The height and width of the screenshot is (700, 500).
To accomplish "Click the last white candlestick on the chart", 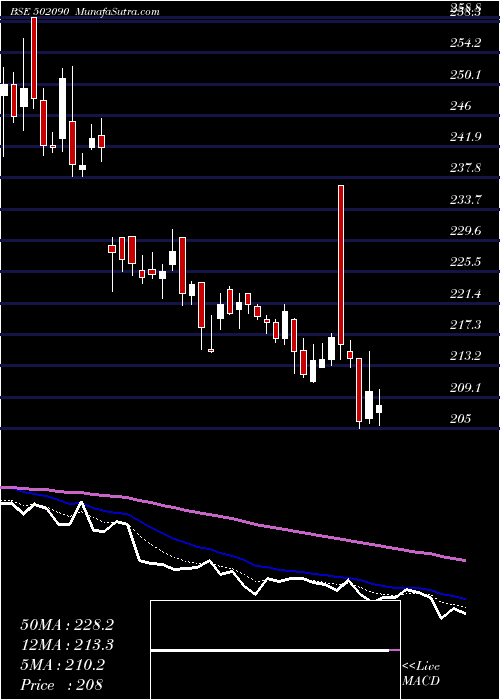I will (379, 409).
